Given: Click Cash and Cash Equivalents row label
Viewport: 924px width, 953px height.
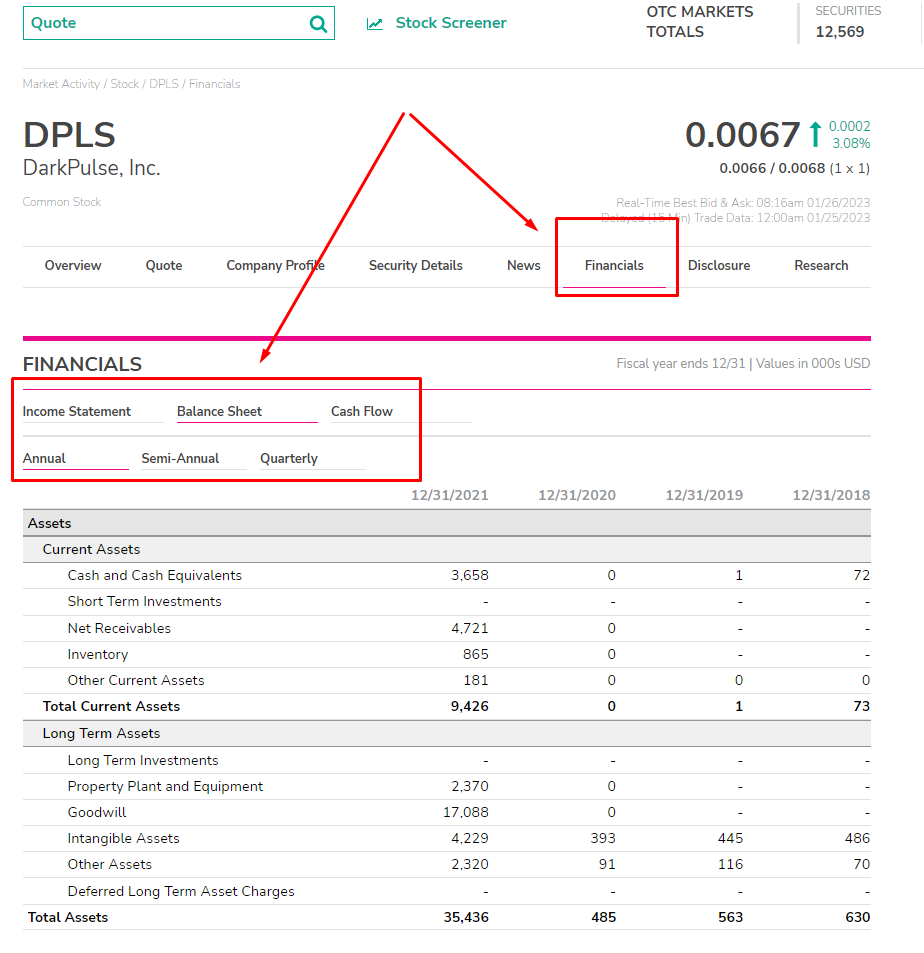Looking at the screenshot, I should [154, 576].
